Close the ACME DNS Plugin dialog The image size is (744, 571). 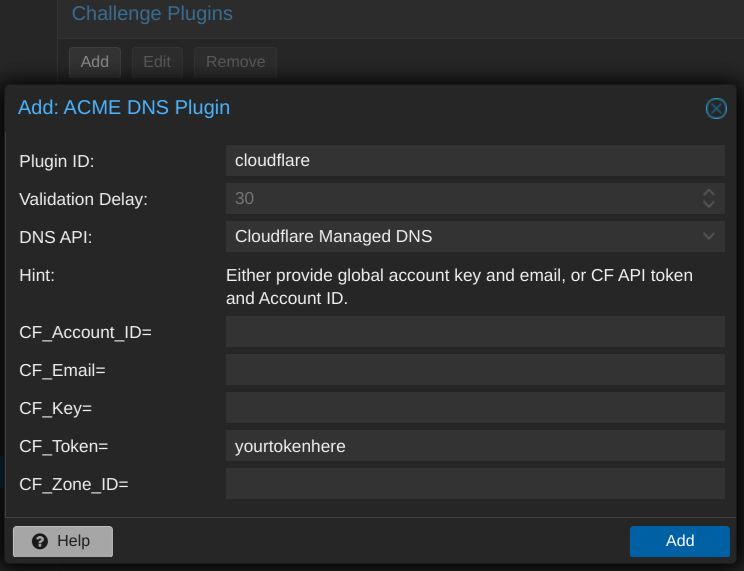716,108
